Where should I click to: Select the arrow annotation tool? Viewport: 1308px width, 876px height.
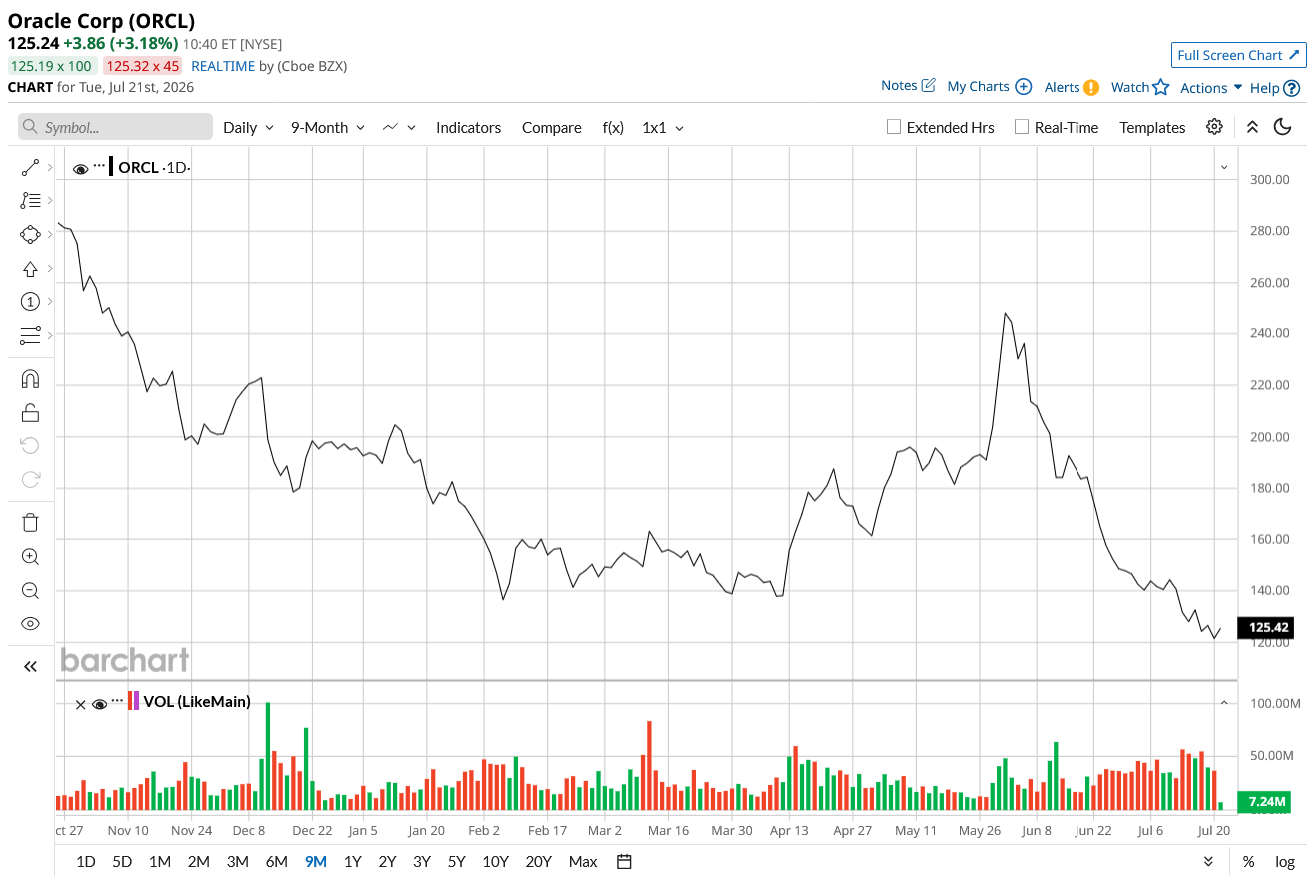click(x=30, y=269)
